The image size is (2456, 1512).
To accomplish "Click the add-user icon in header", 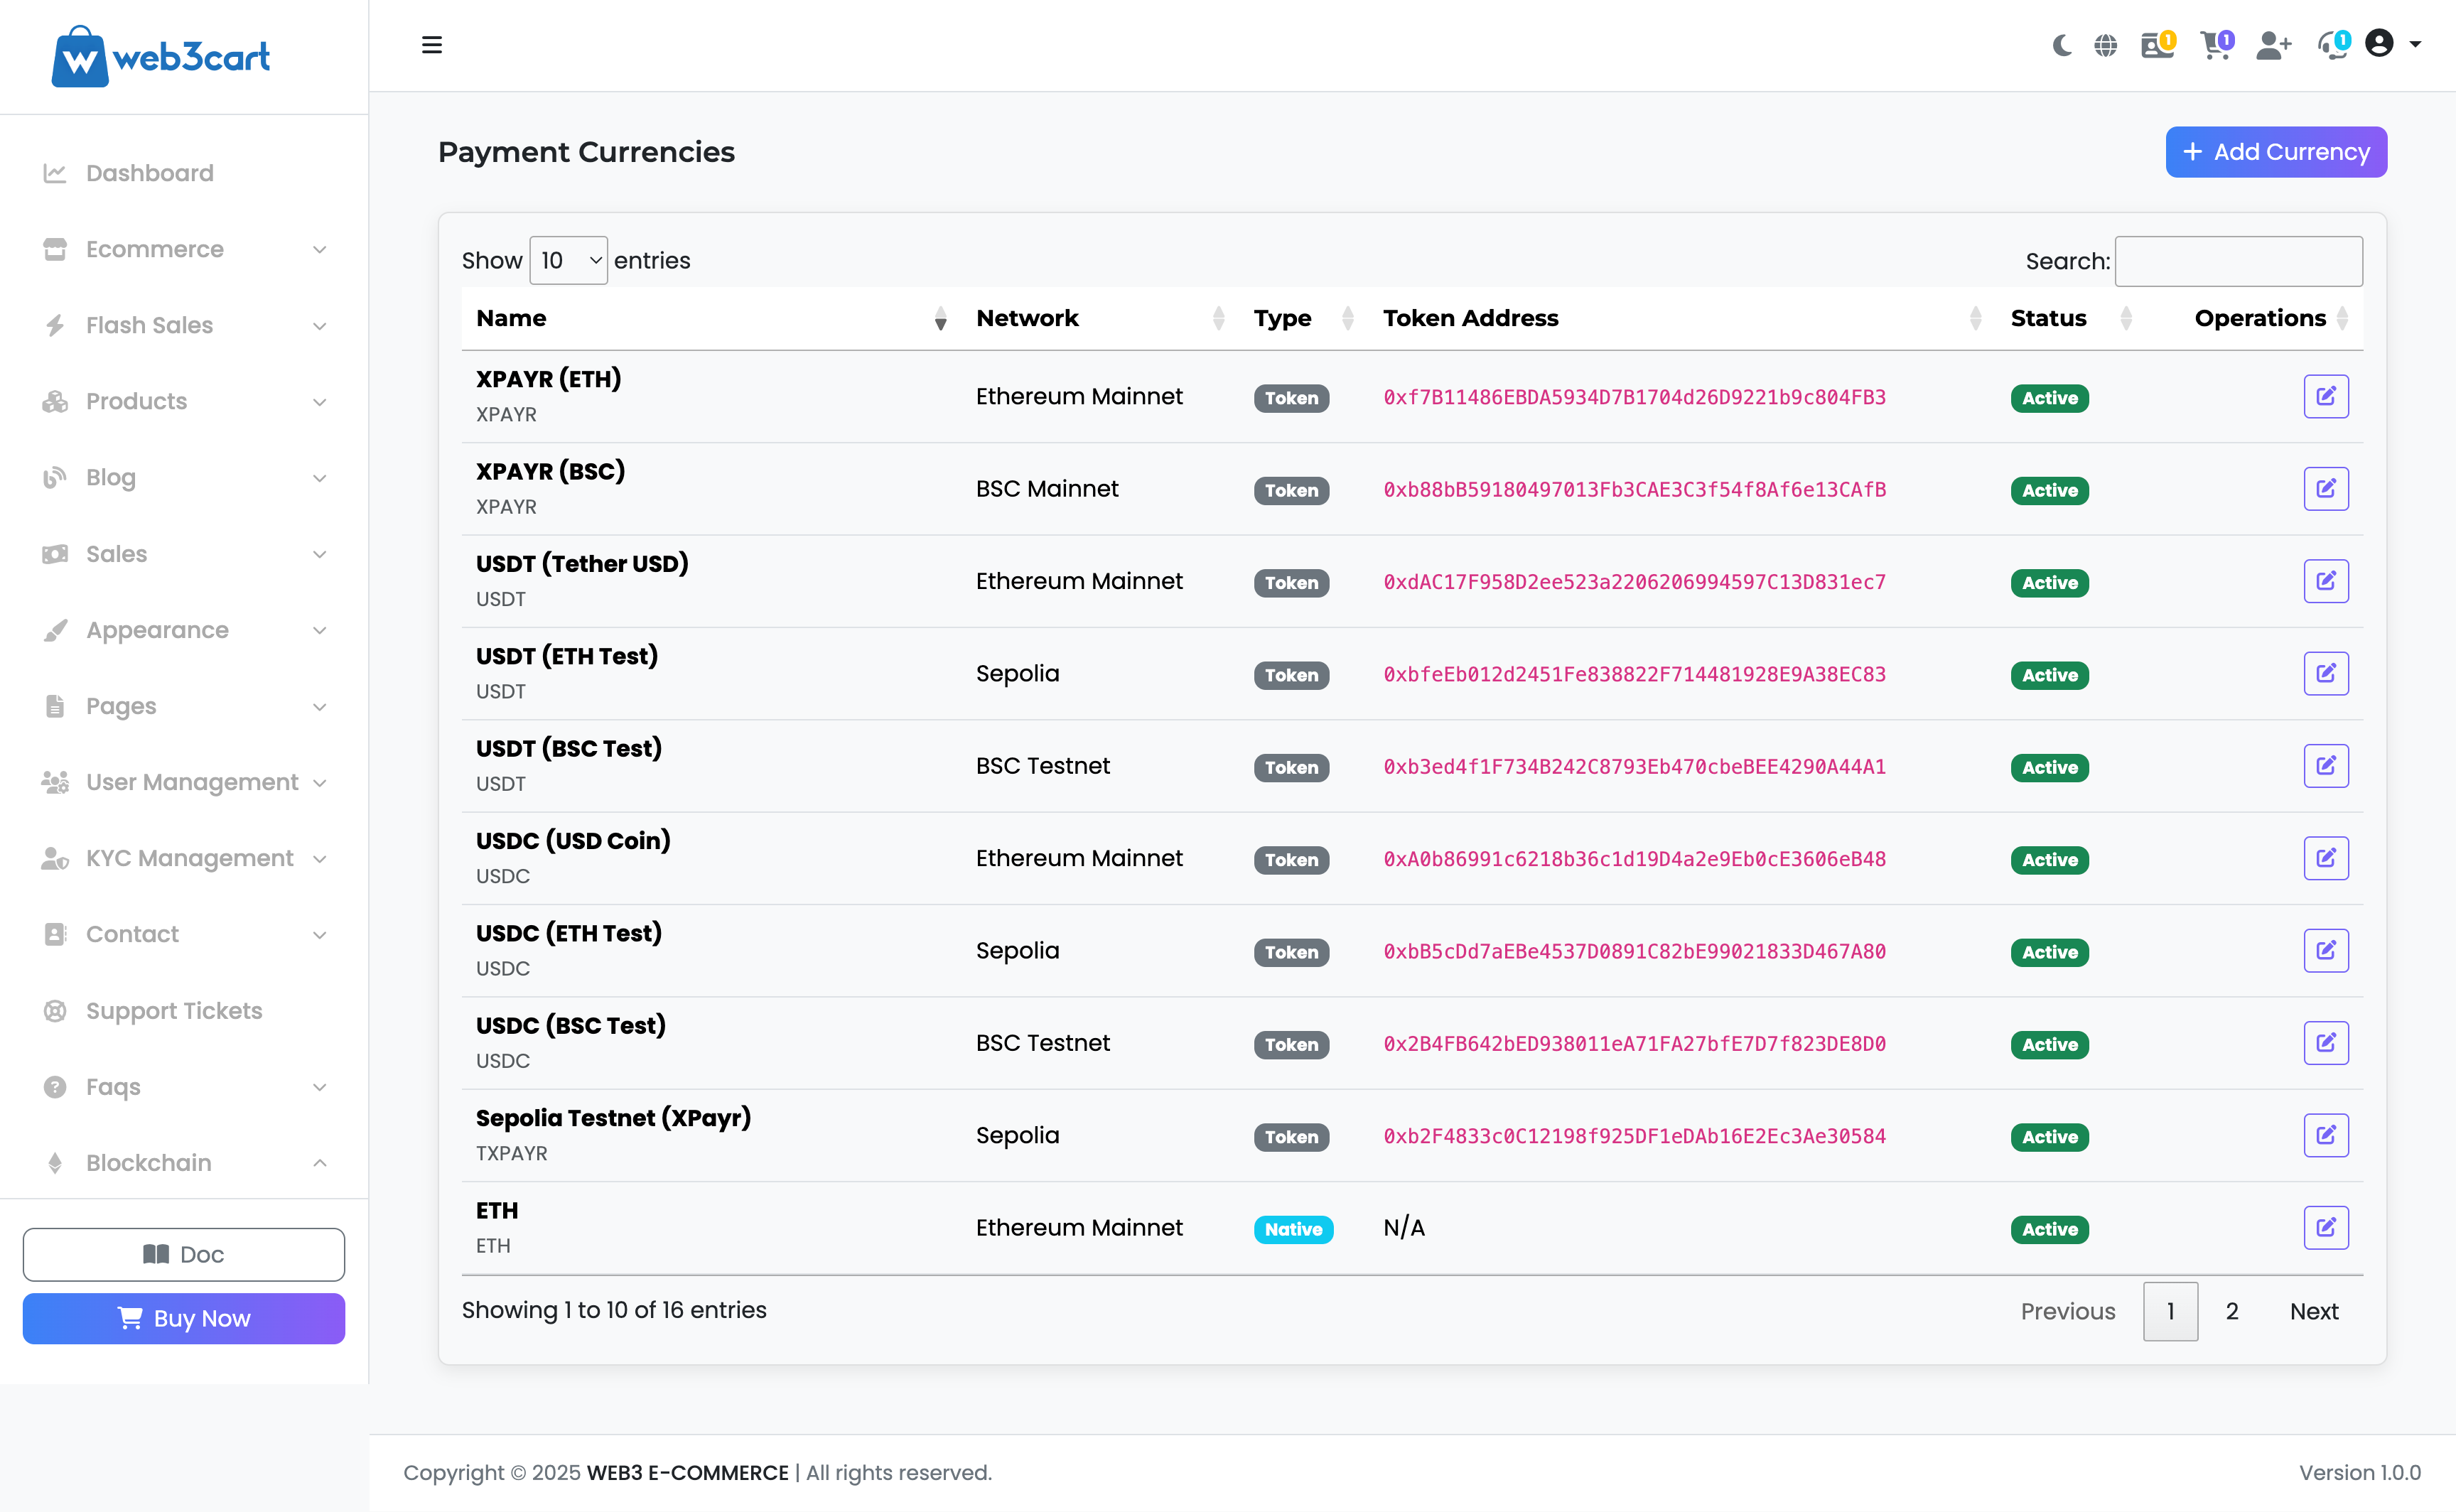I will pyautogui.click(x=2272, y=45).
